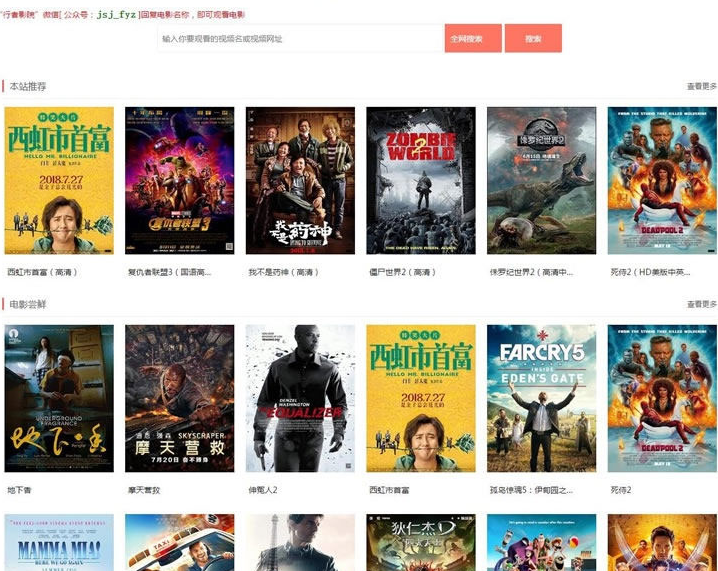The image size is (718, 571).
Task: Click 死侍2 title in 电影尝鲜 row
Action: coord(621,490)
